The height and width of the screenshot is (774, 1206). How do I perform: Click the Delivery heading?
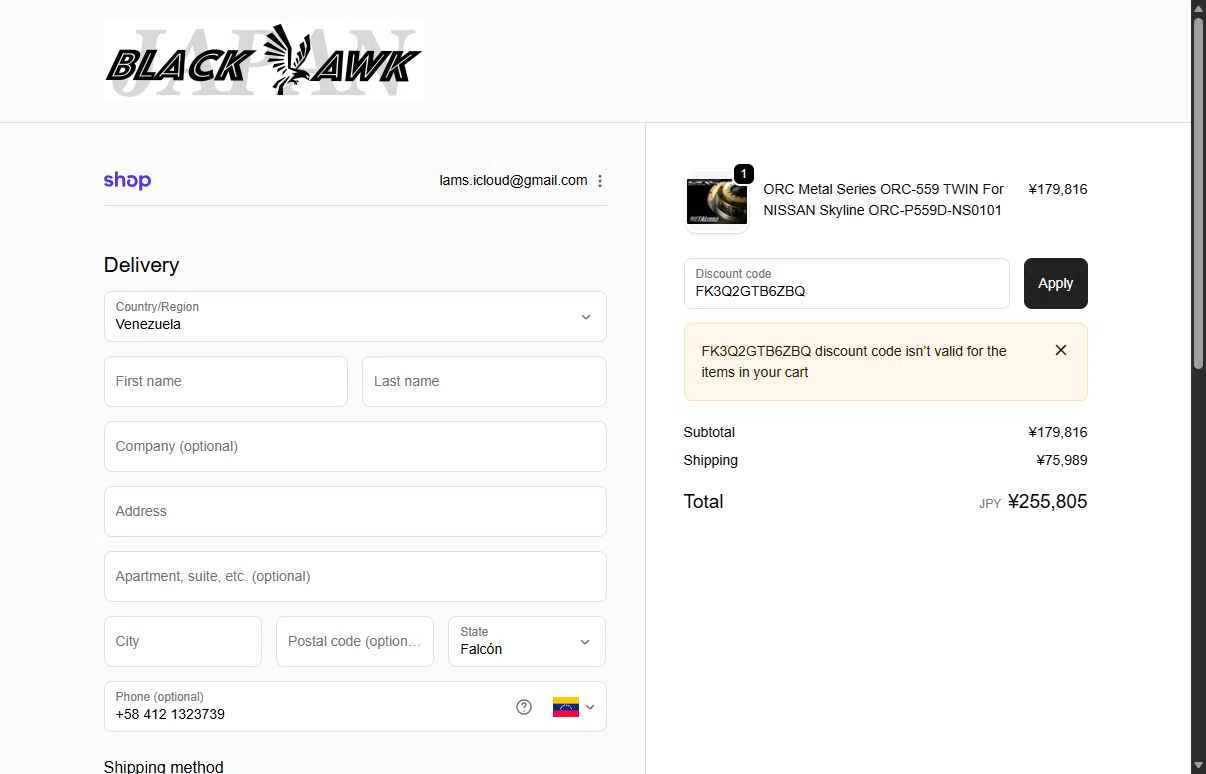[x=141, y=265]
